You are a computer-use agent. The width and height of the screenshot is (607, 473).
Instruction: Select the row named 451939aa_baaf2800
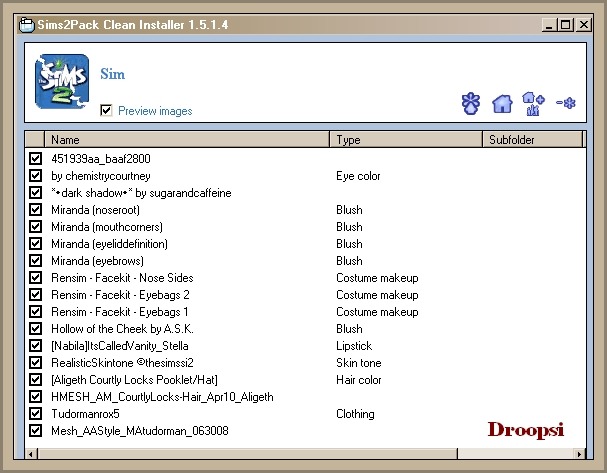coord(101,159)
